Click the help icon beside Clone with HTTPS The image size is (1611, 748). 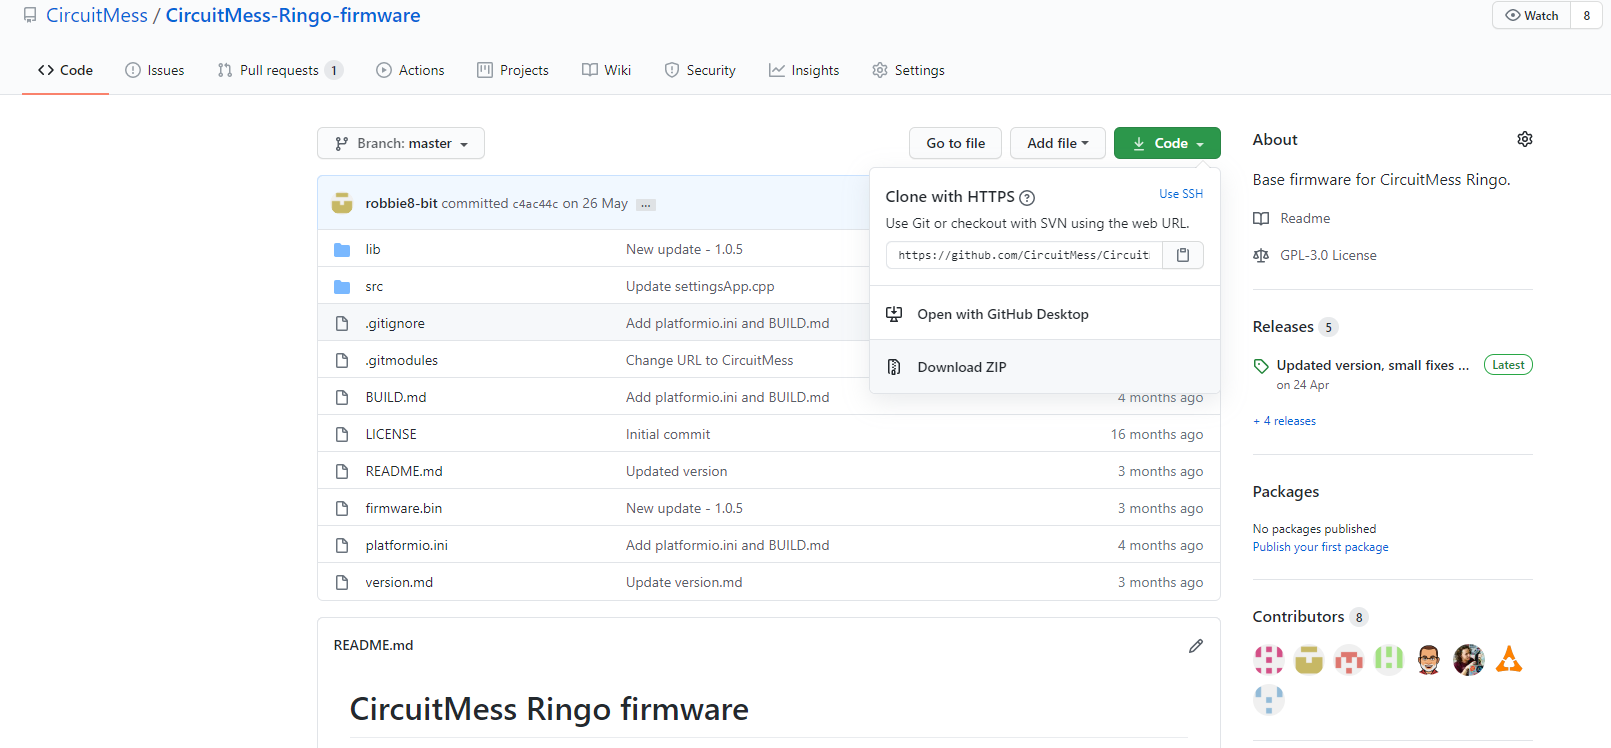[x=1027, y=198]
